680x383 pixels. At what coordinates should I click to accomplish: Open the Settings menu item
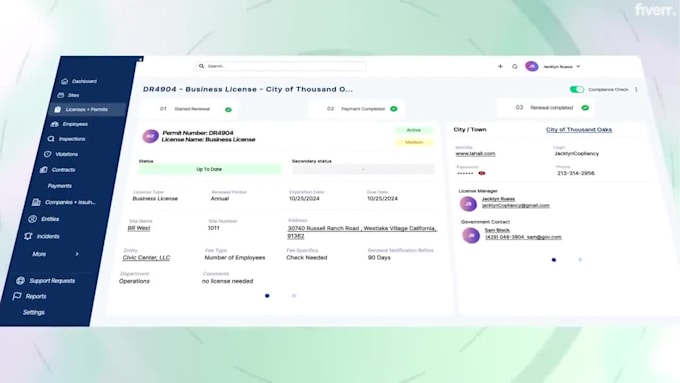(x=34, y=312)
